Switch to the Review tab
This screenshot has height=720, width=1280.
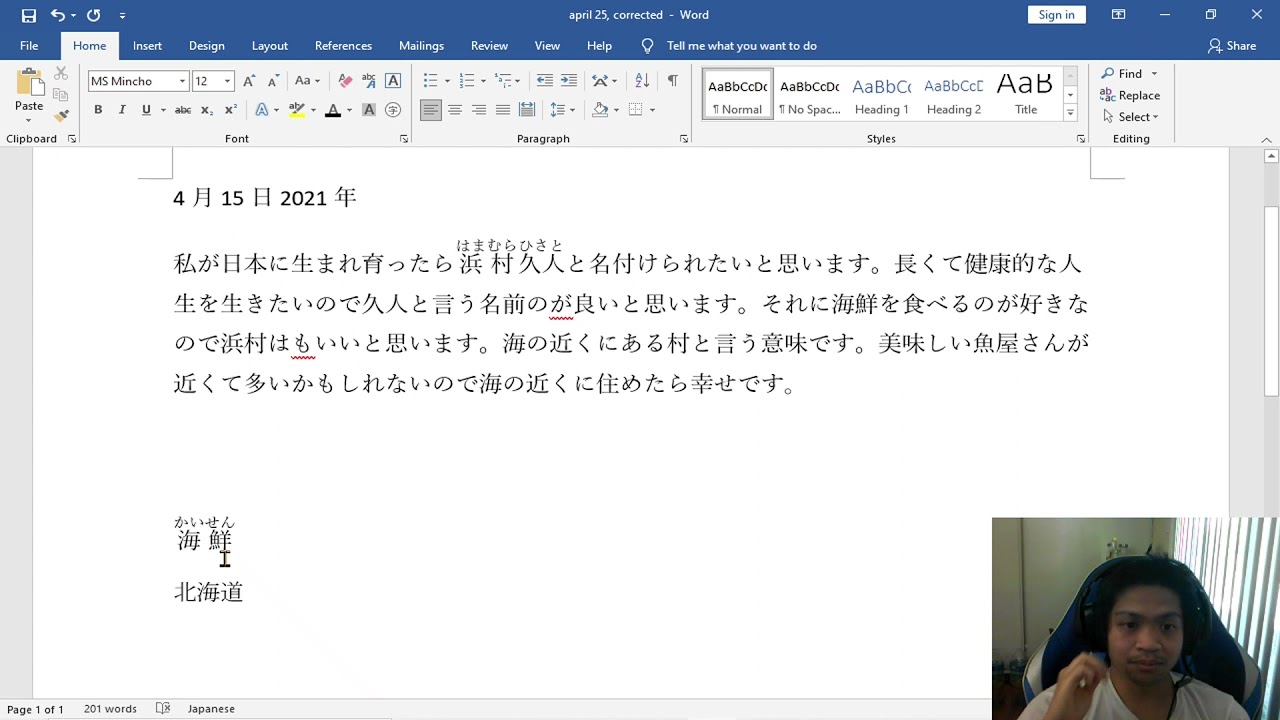click(x=489, y=46)
